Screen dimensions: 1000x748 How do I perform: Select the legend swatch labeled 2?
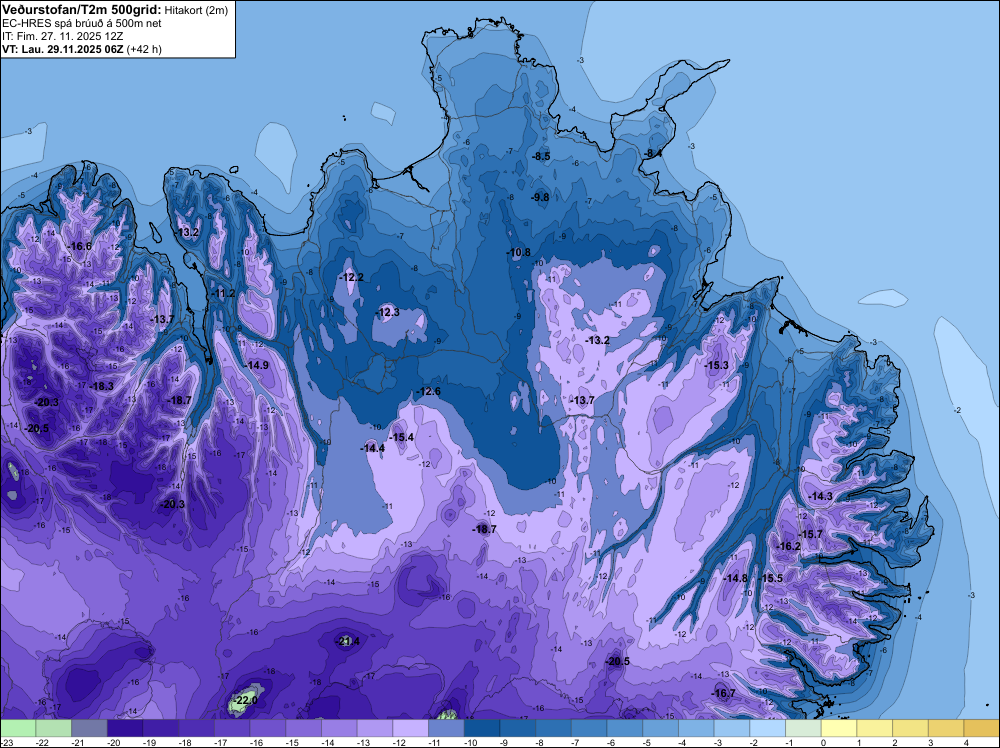[x=910, y=728]
